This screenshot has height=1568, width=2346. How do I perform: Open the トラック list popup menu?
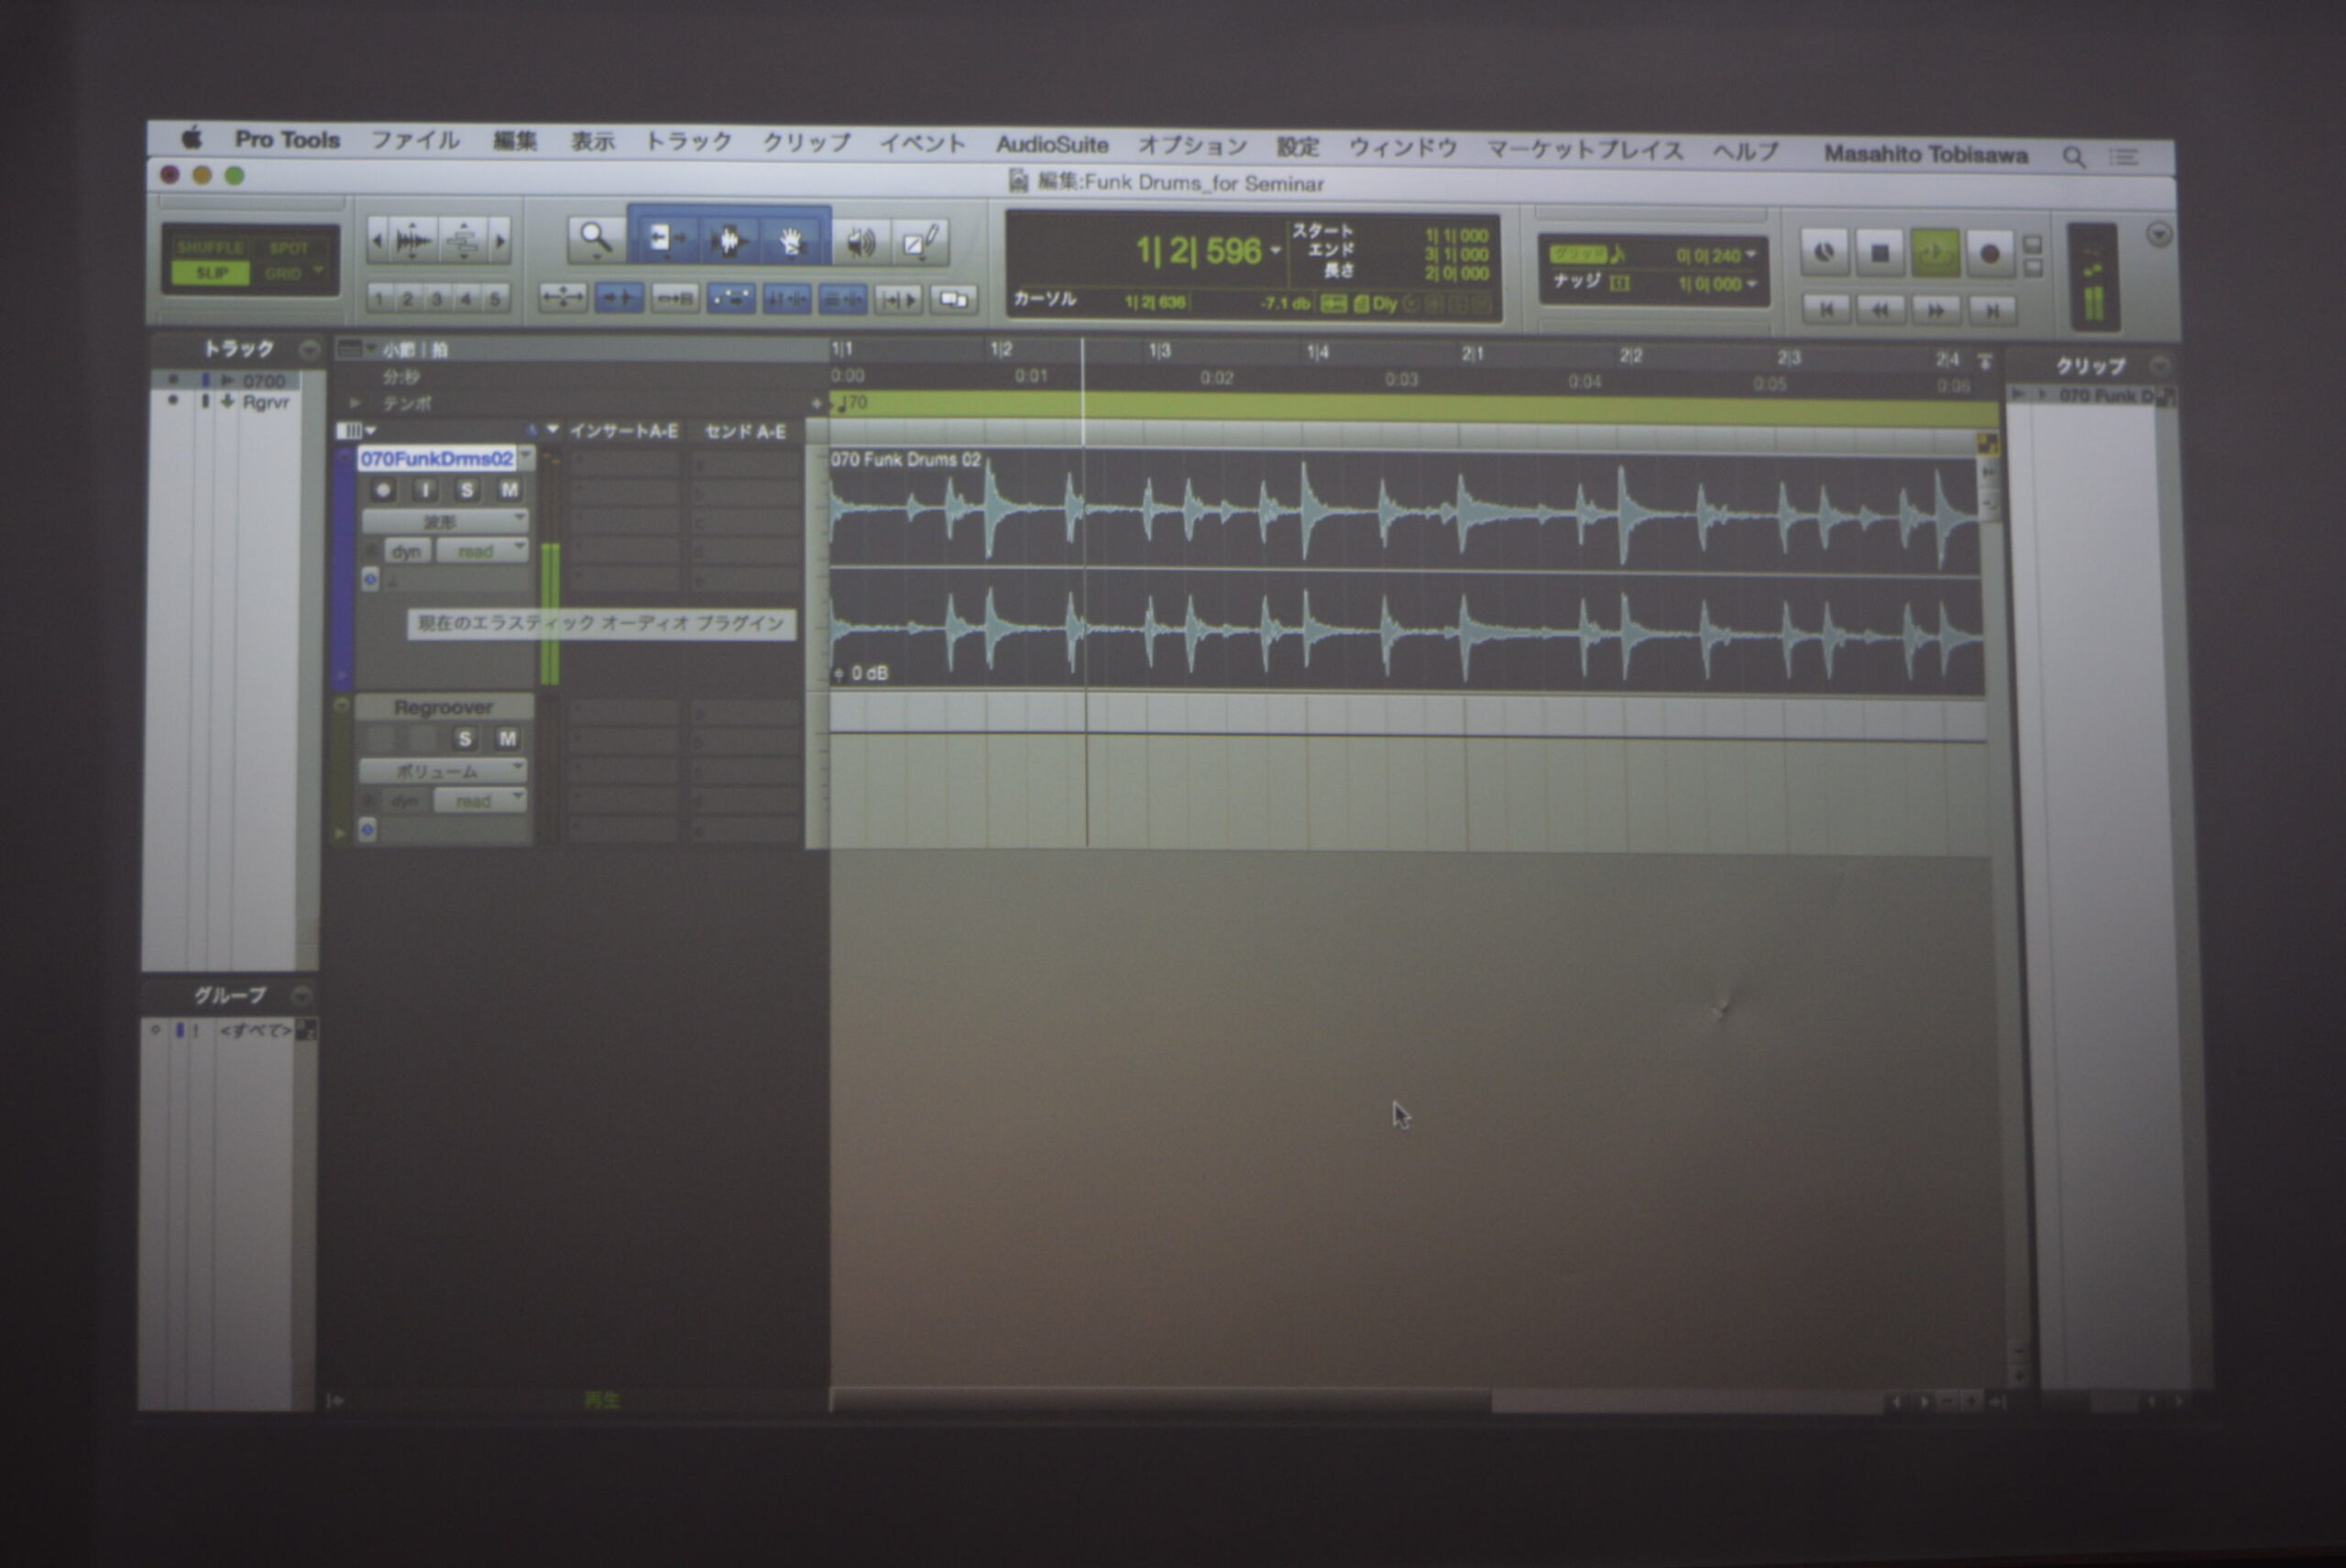[x=309, y=349]
